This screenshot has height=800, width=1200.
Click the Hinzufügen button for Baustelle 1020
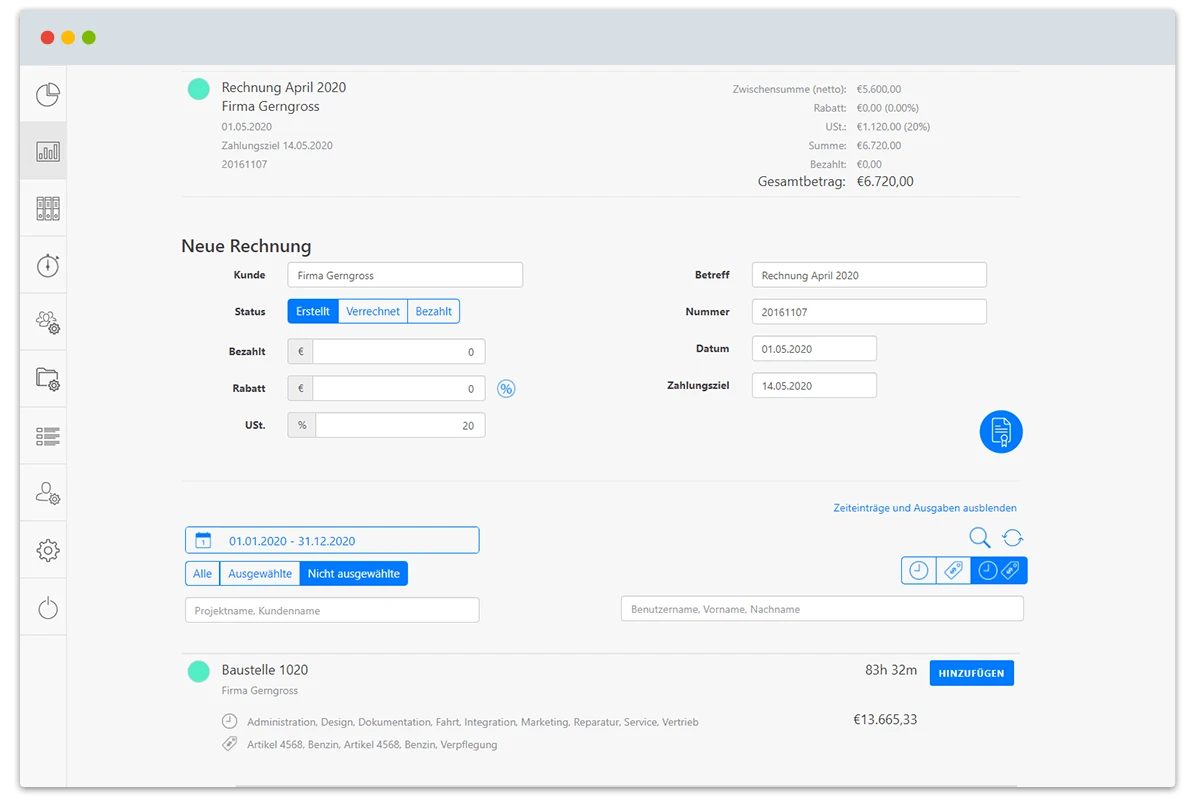pyautogui.click(x=971, y=673)
